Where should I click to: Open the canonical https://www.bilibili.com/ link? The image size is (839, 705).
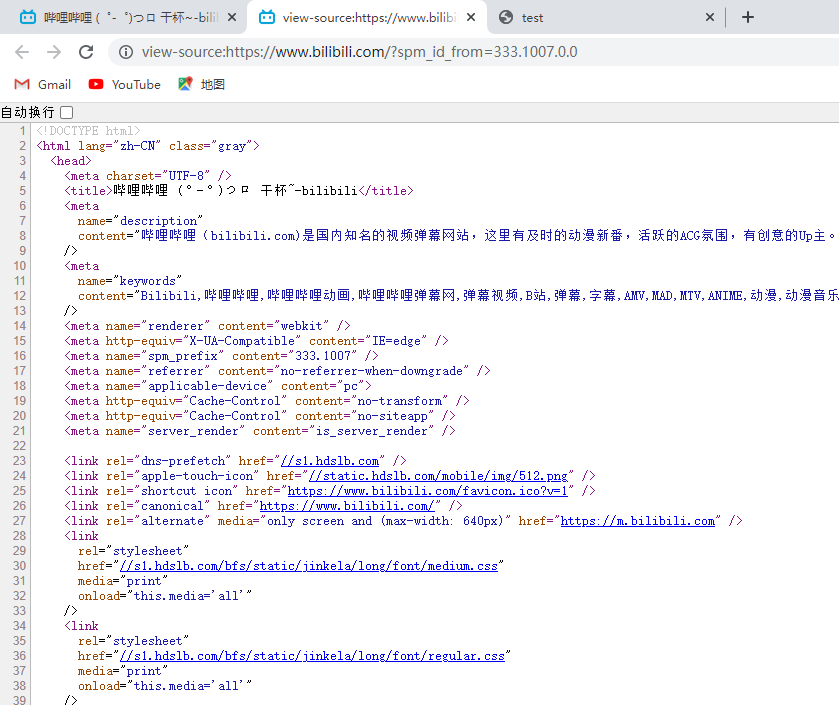[x=347, y=506]
